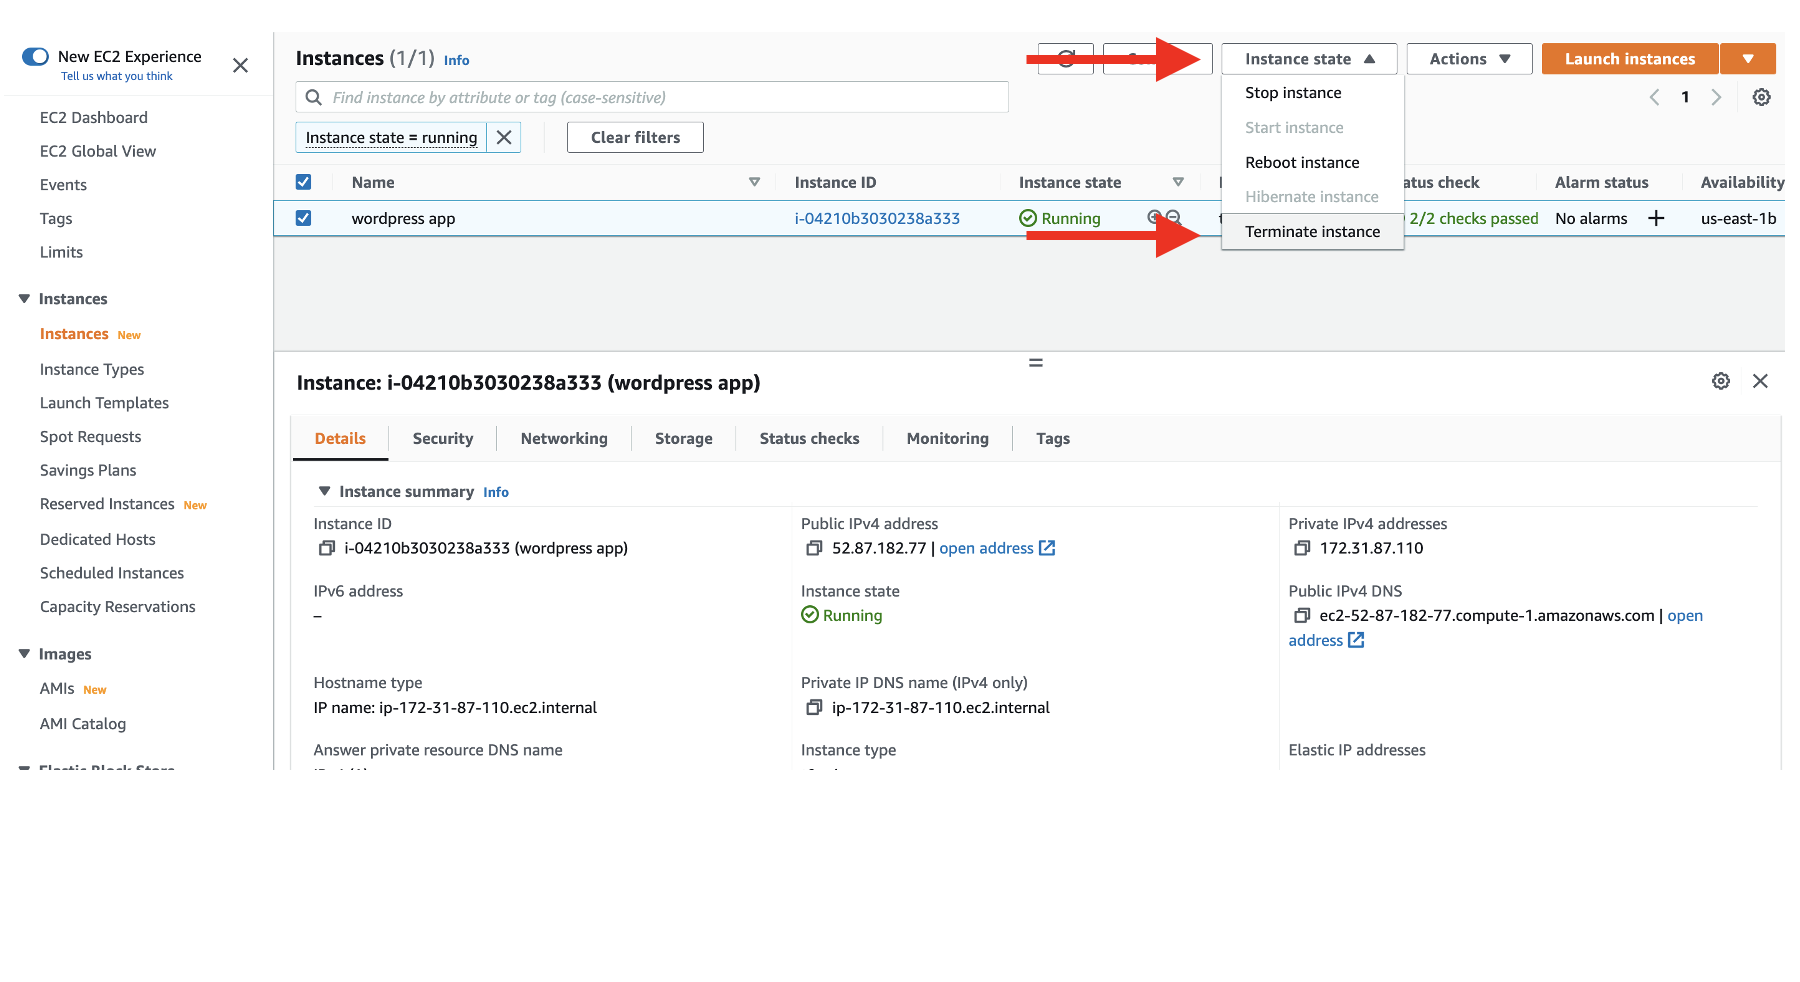Screen dimensions: 1800x982
Task: Click the zoom-in icon beside Running state
Action: tap(1154, 217)
